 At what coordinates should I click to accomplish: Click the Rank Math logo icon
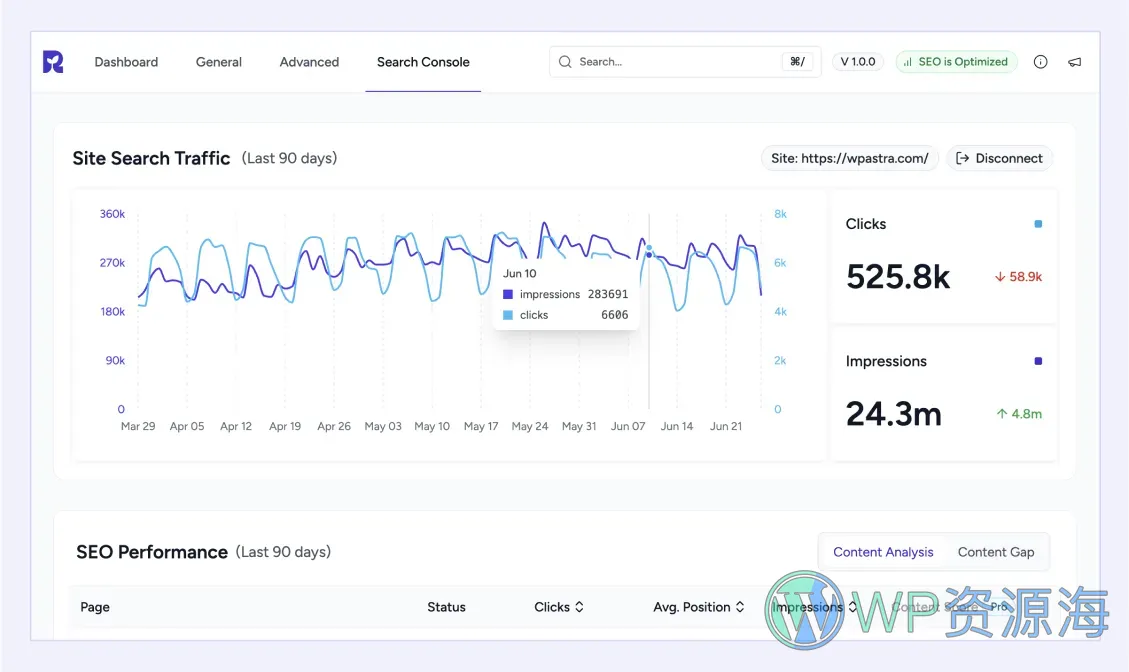tap(52, 61)
